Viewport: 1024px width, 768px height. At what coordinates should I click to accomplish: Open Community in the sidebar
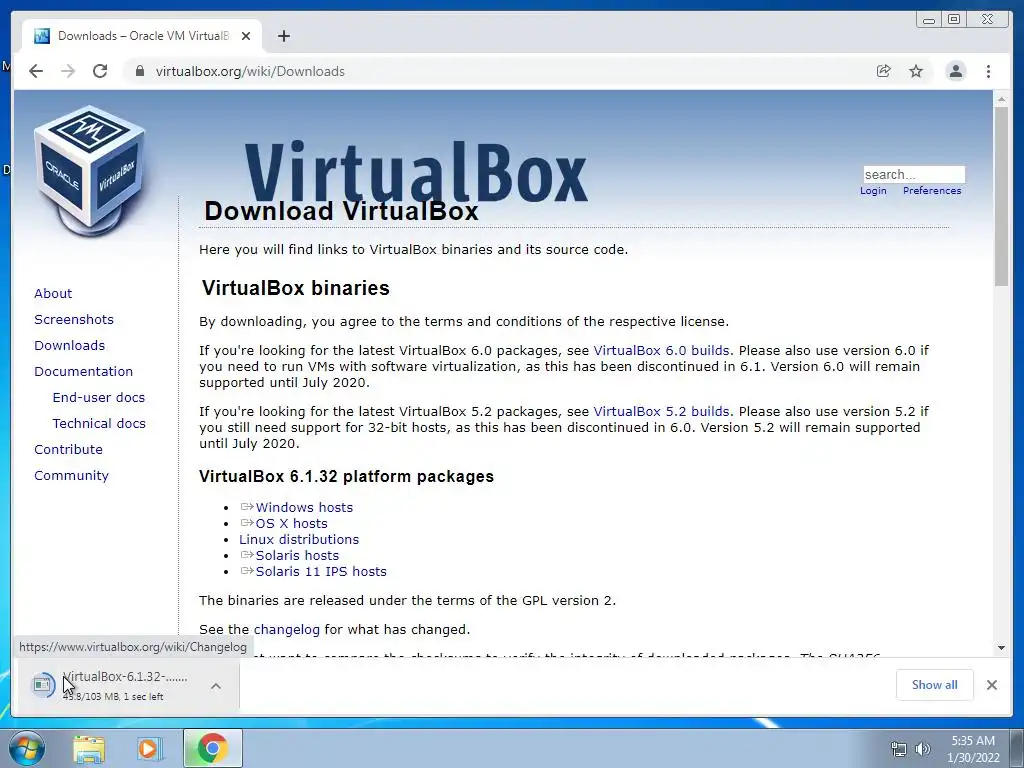(x=71, y=476)
